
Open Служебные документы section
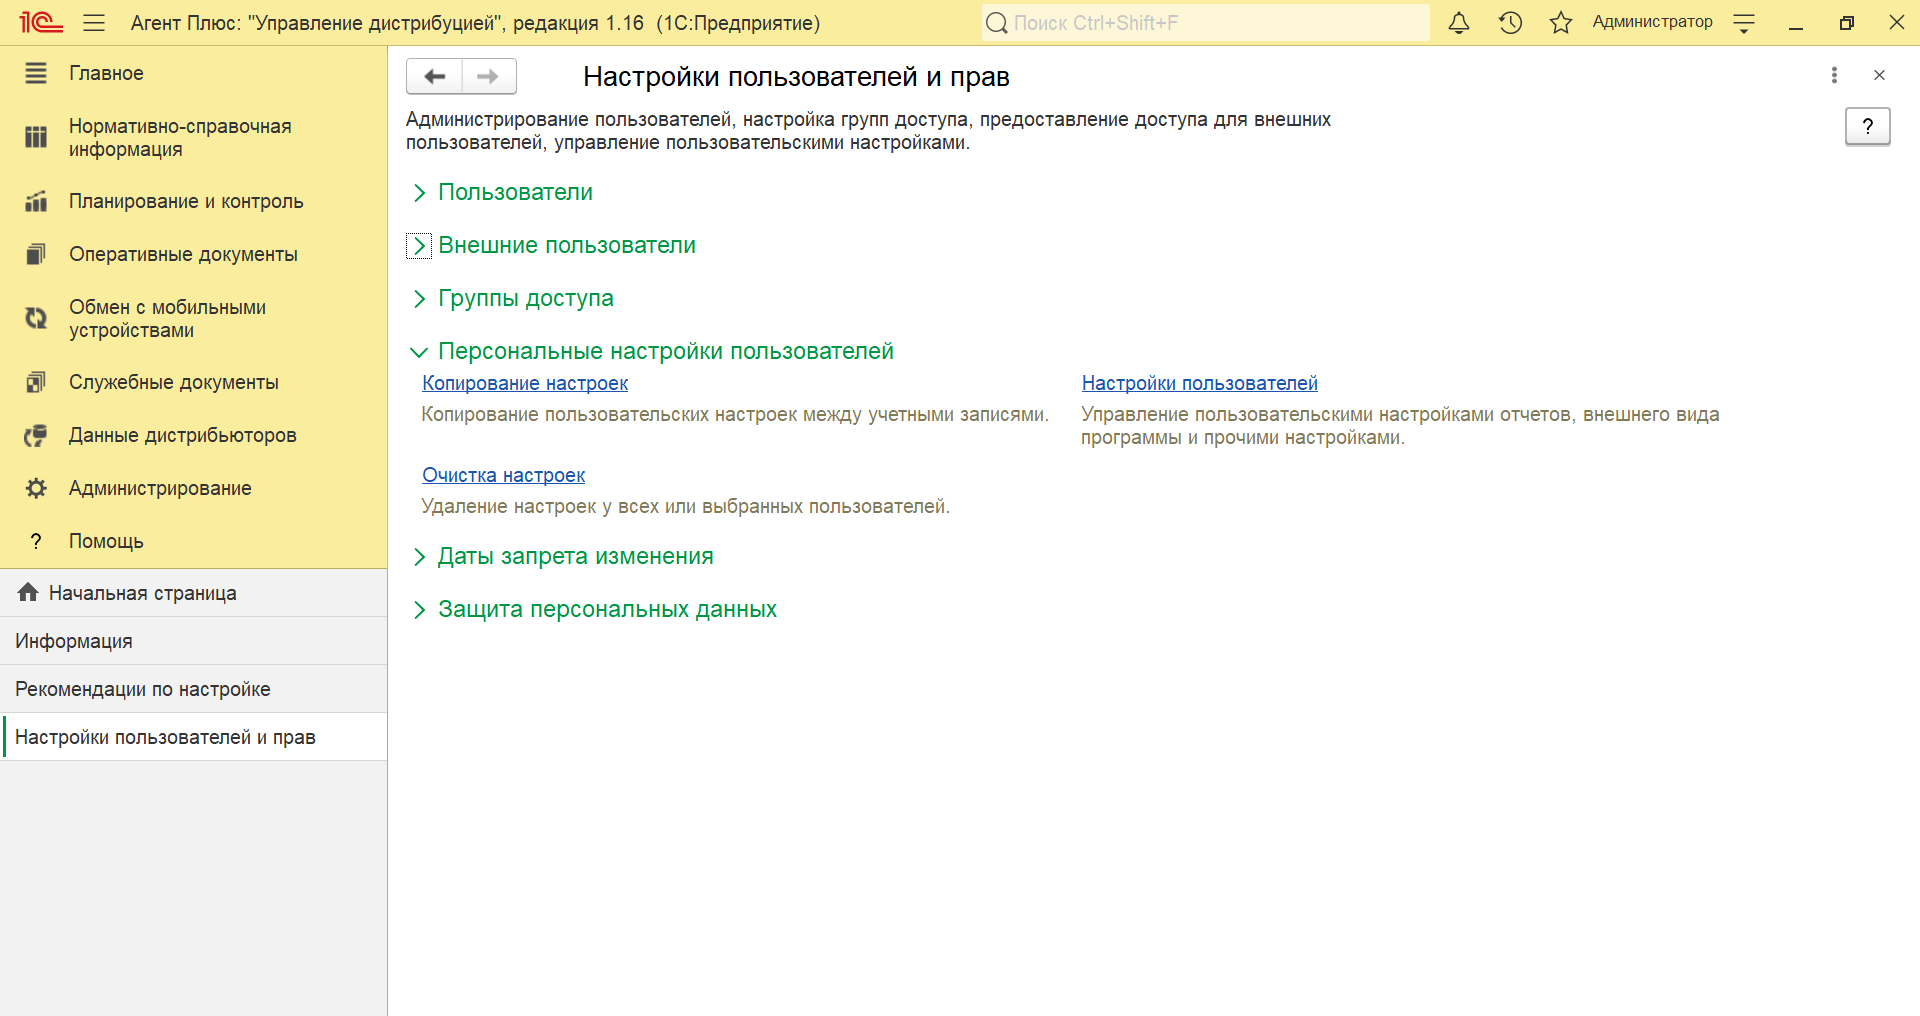point(194,382)
